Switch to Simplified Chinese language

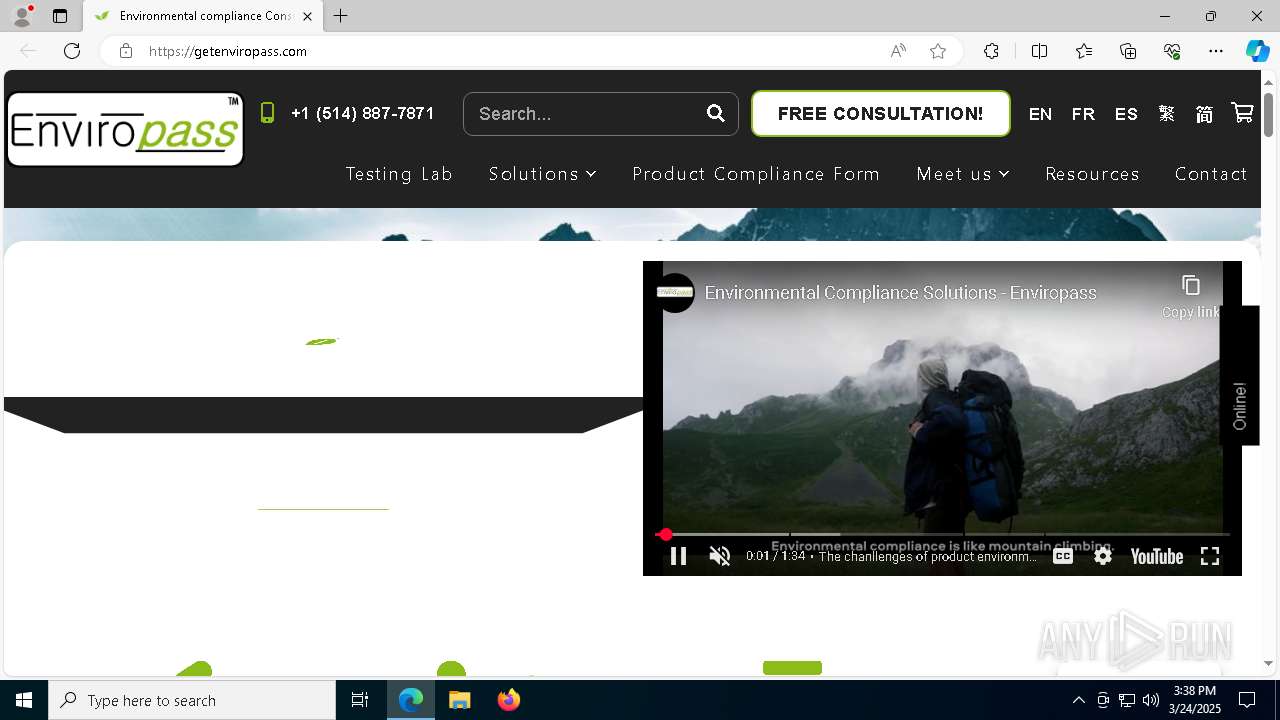tap(1204, 114)
